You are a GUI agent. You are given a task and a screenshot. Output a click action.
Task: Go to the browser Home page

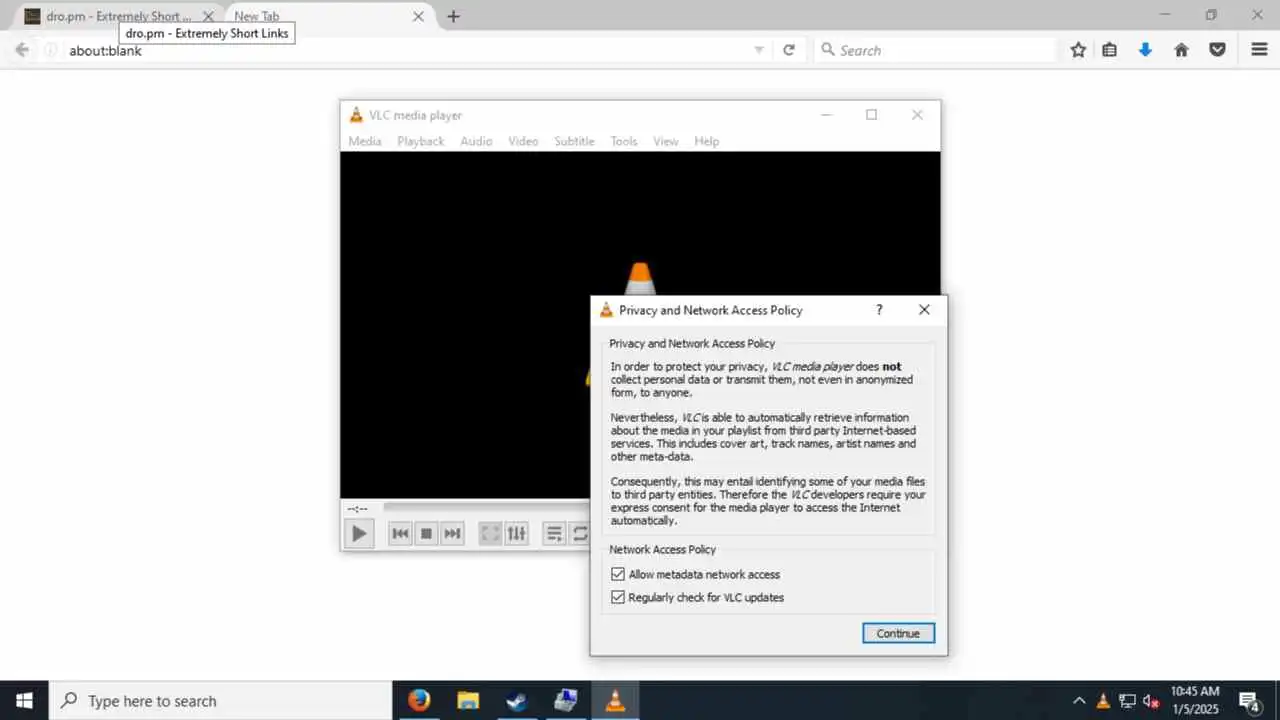coord(1181,50)
